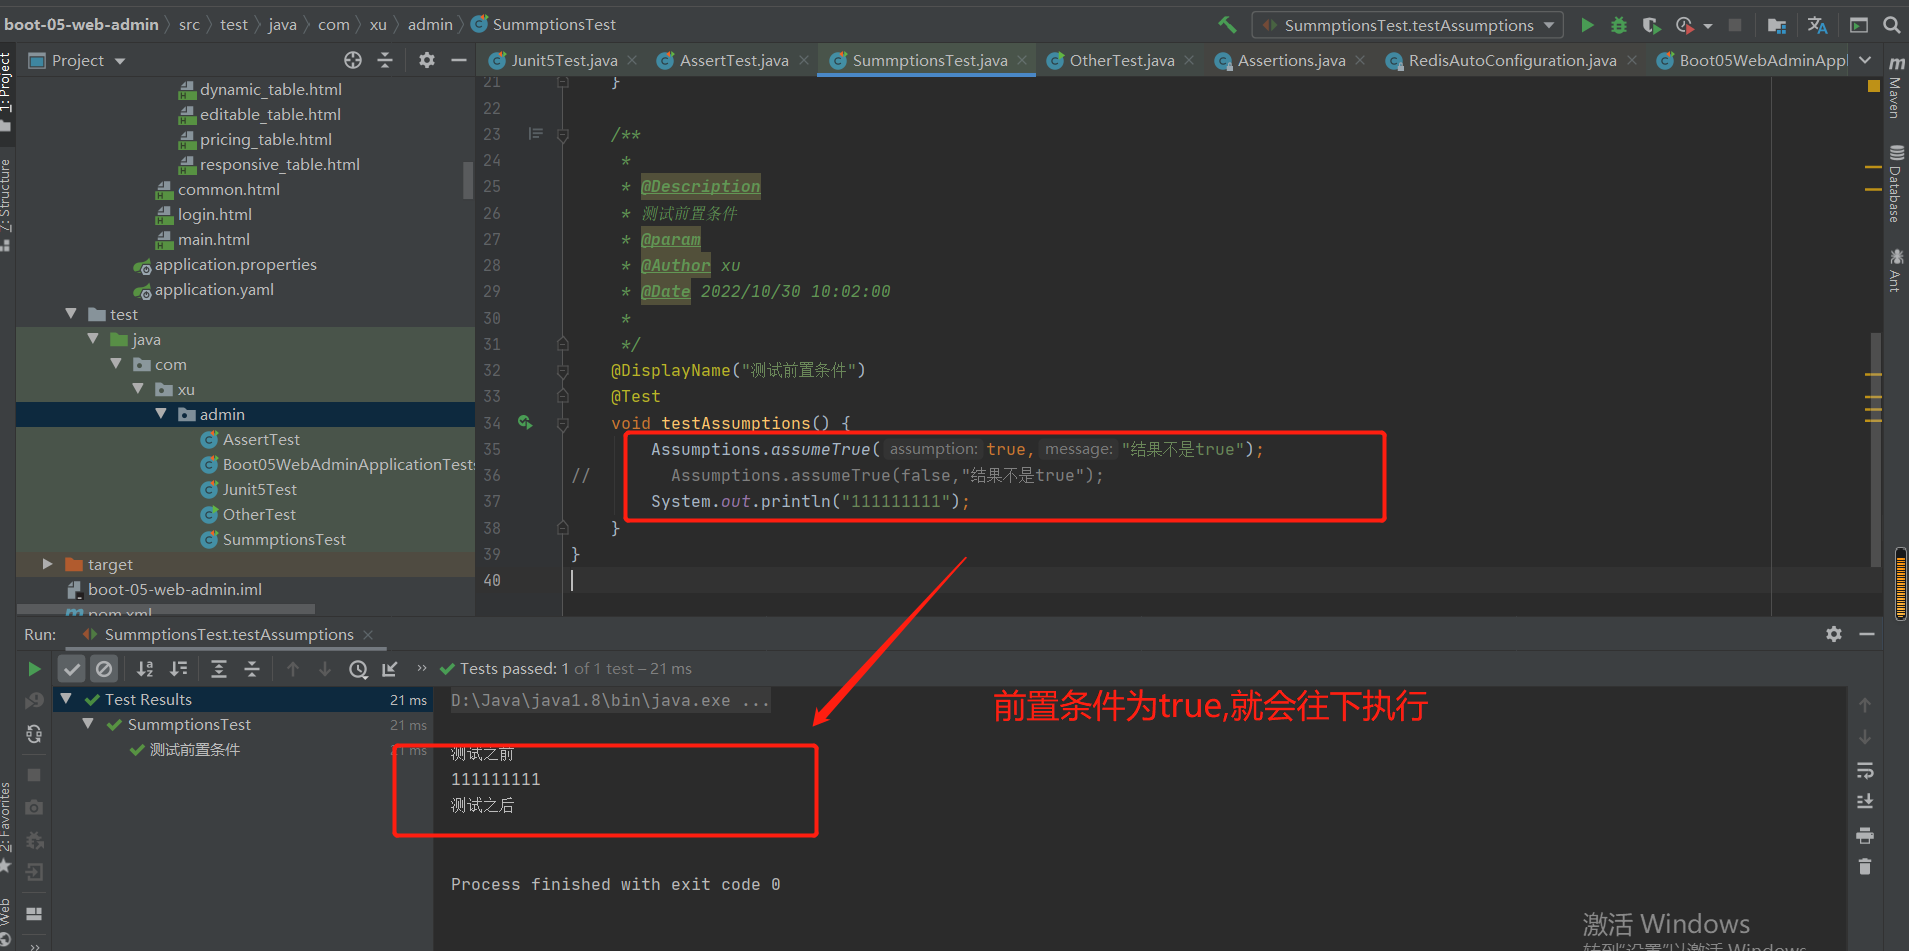Toggle Show Ignored tests button
Image resolution: width=1909 pixels, height=951 pixels.
coord(104,669)
